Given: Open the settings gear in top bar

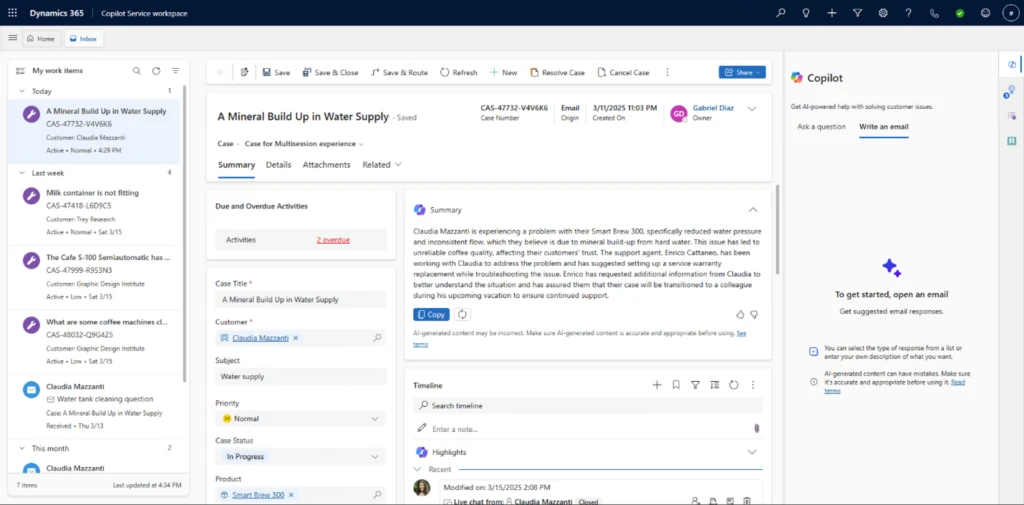Looking at the screenshot, I should pyautogui.click(x=883, y=13).
